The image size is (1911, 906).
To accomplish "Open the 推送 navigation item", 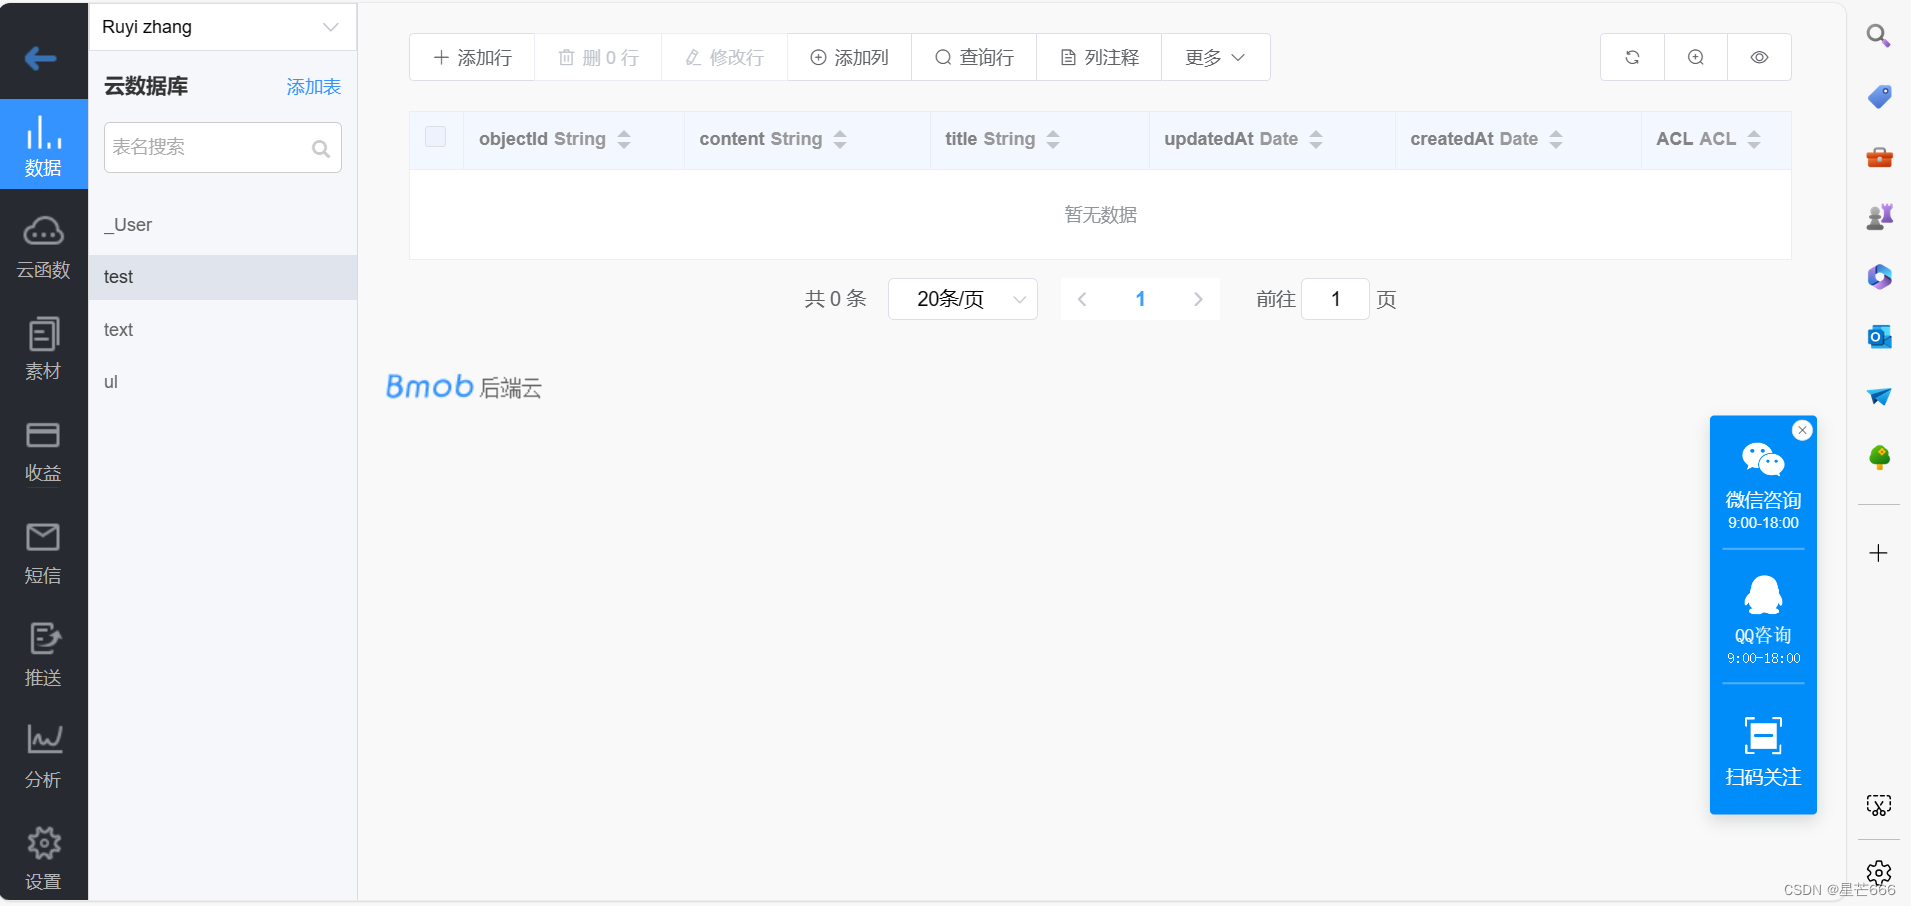I will (43, 653).
